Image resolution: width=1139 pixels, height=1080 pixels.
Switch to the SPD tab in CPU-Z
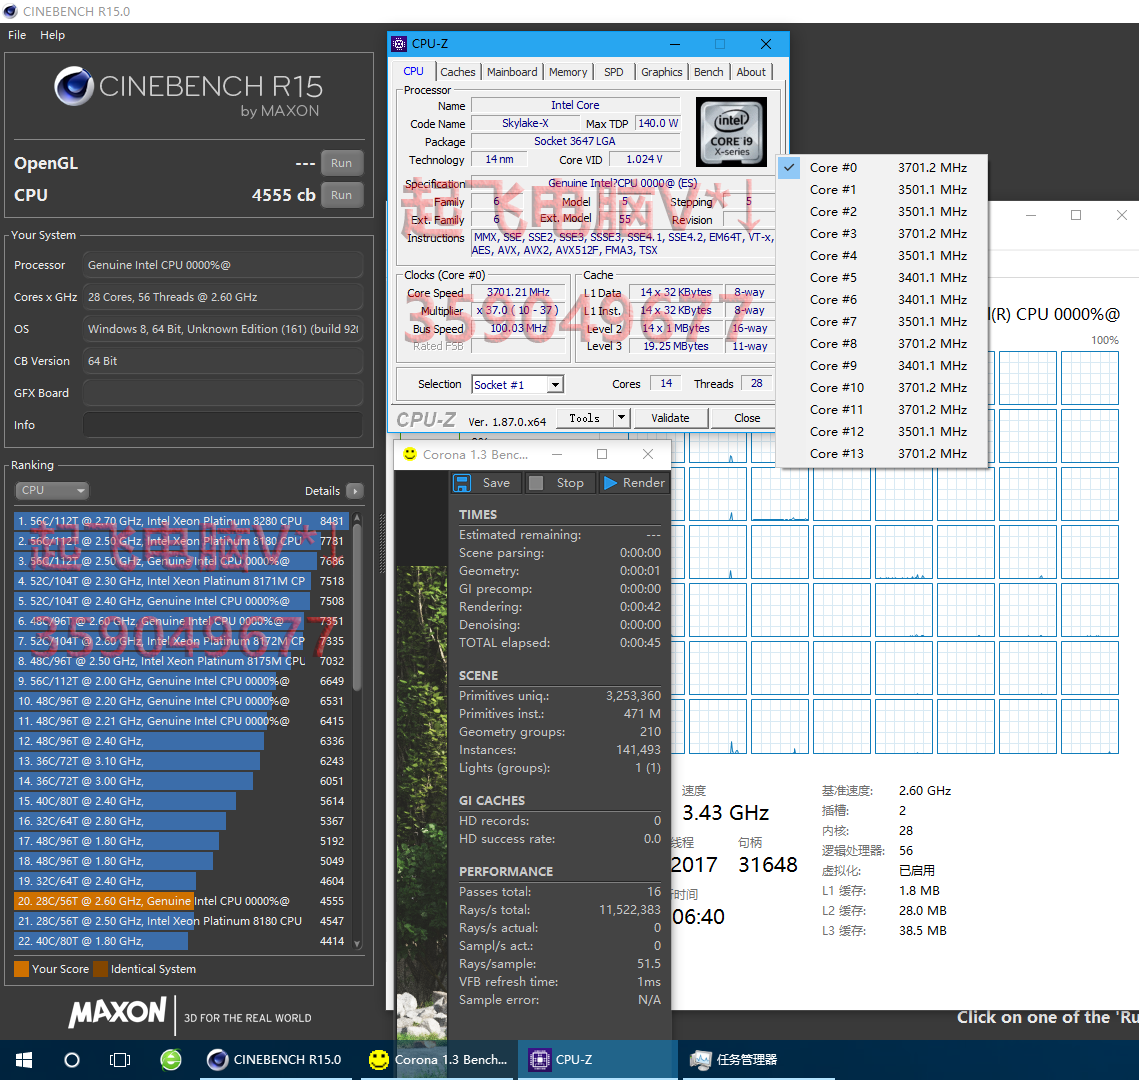tap(614, 72)
